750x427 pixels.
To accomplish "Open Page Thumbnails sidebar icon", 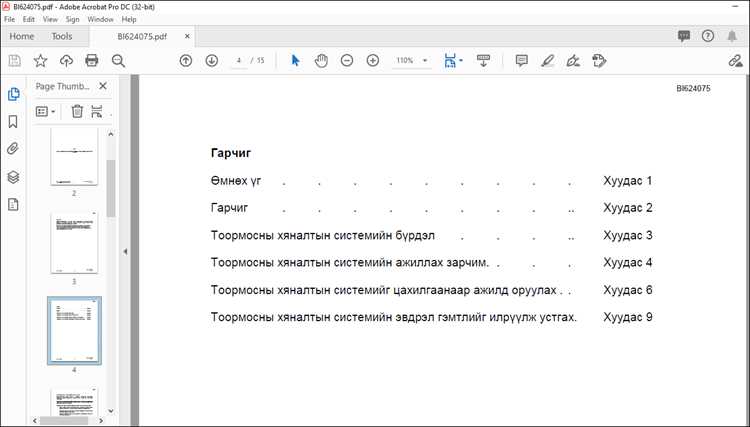I will tap(13, 94).
